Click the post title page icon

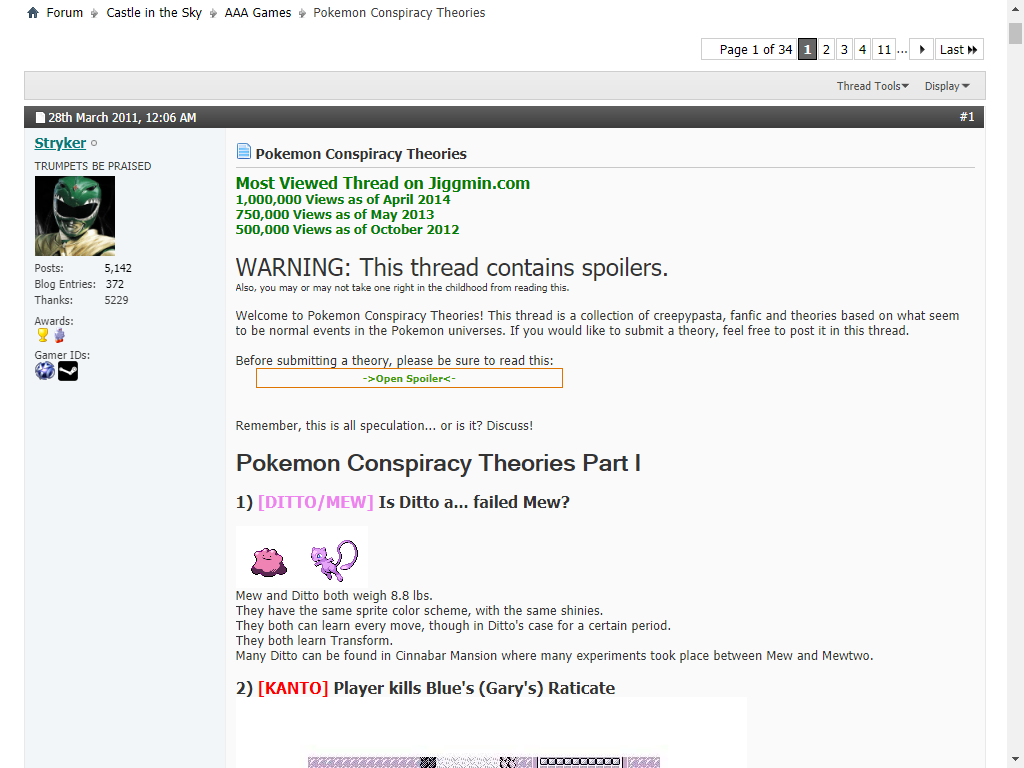point(244,152)
